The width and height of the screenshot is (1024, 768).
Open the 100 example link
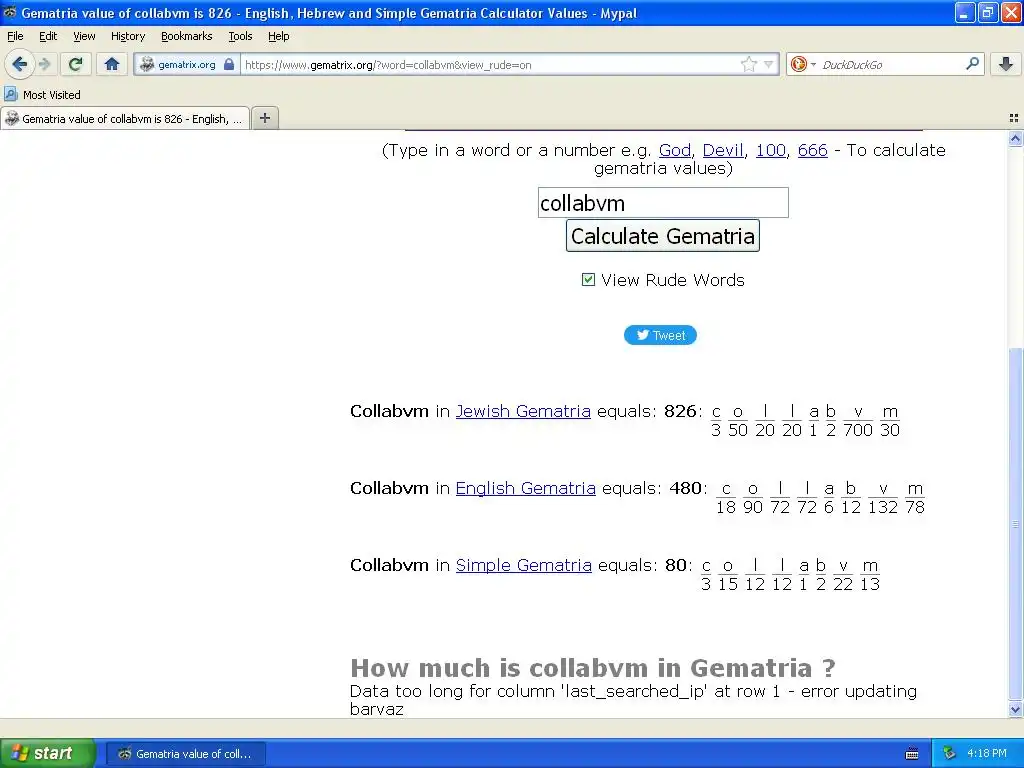coord(770,150)
